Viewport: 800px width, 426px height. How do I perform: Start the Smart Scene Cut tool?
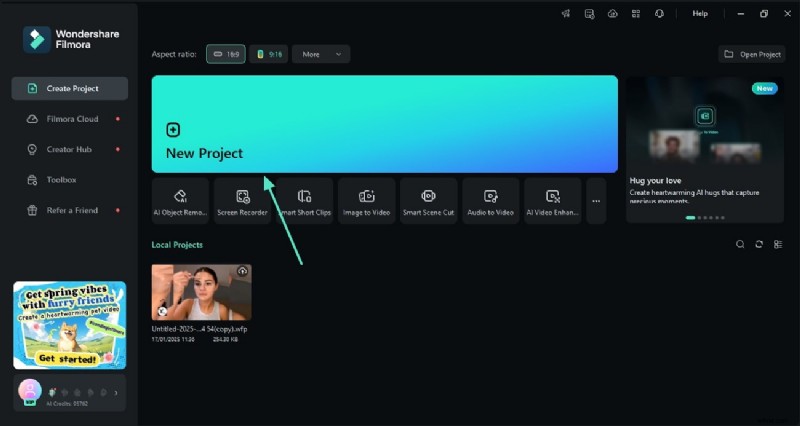click(428, 201)
